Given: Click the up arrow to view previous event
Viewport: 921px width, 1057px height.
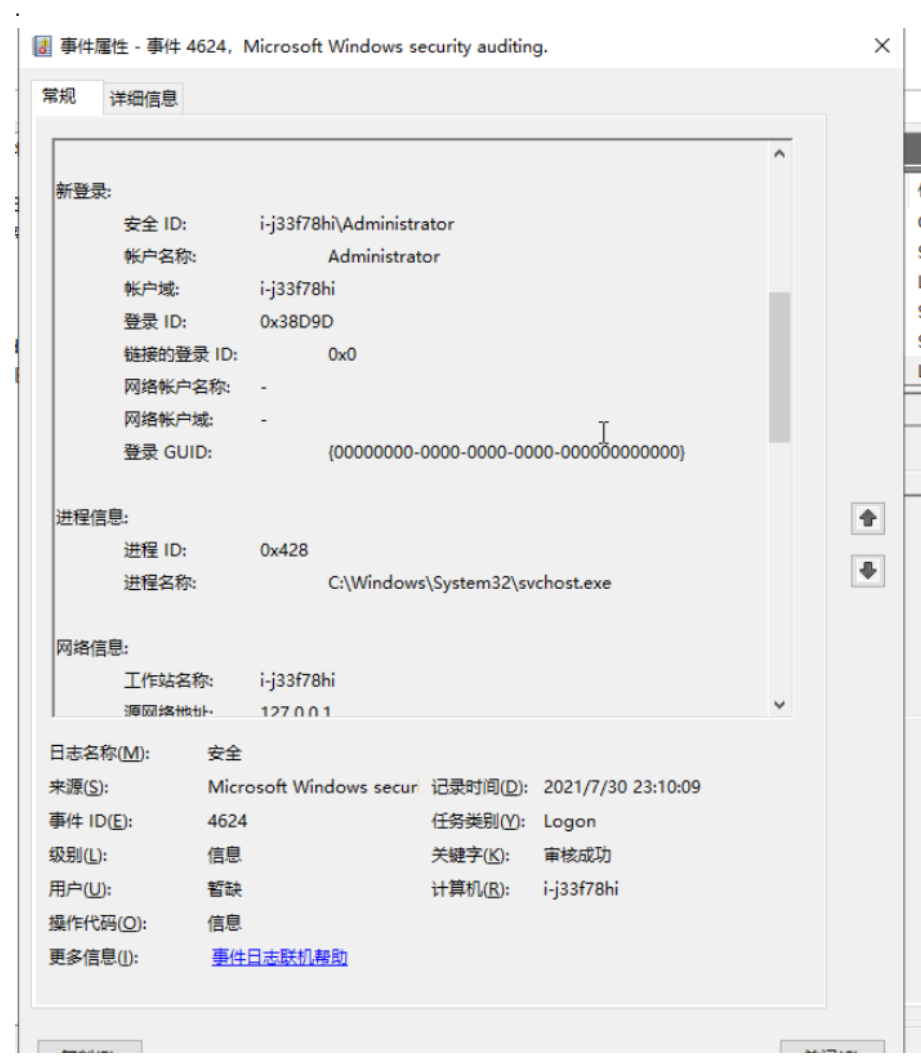Looking at the screenshot, I should (x=867, y=518).
